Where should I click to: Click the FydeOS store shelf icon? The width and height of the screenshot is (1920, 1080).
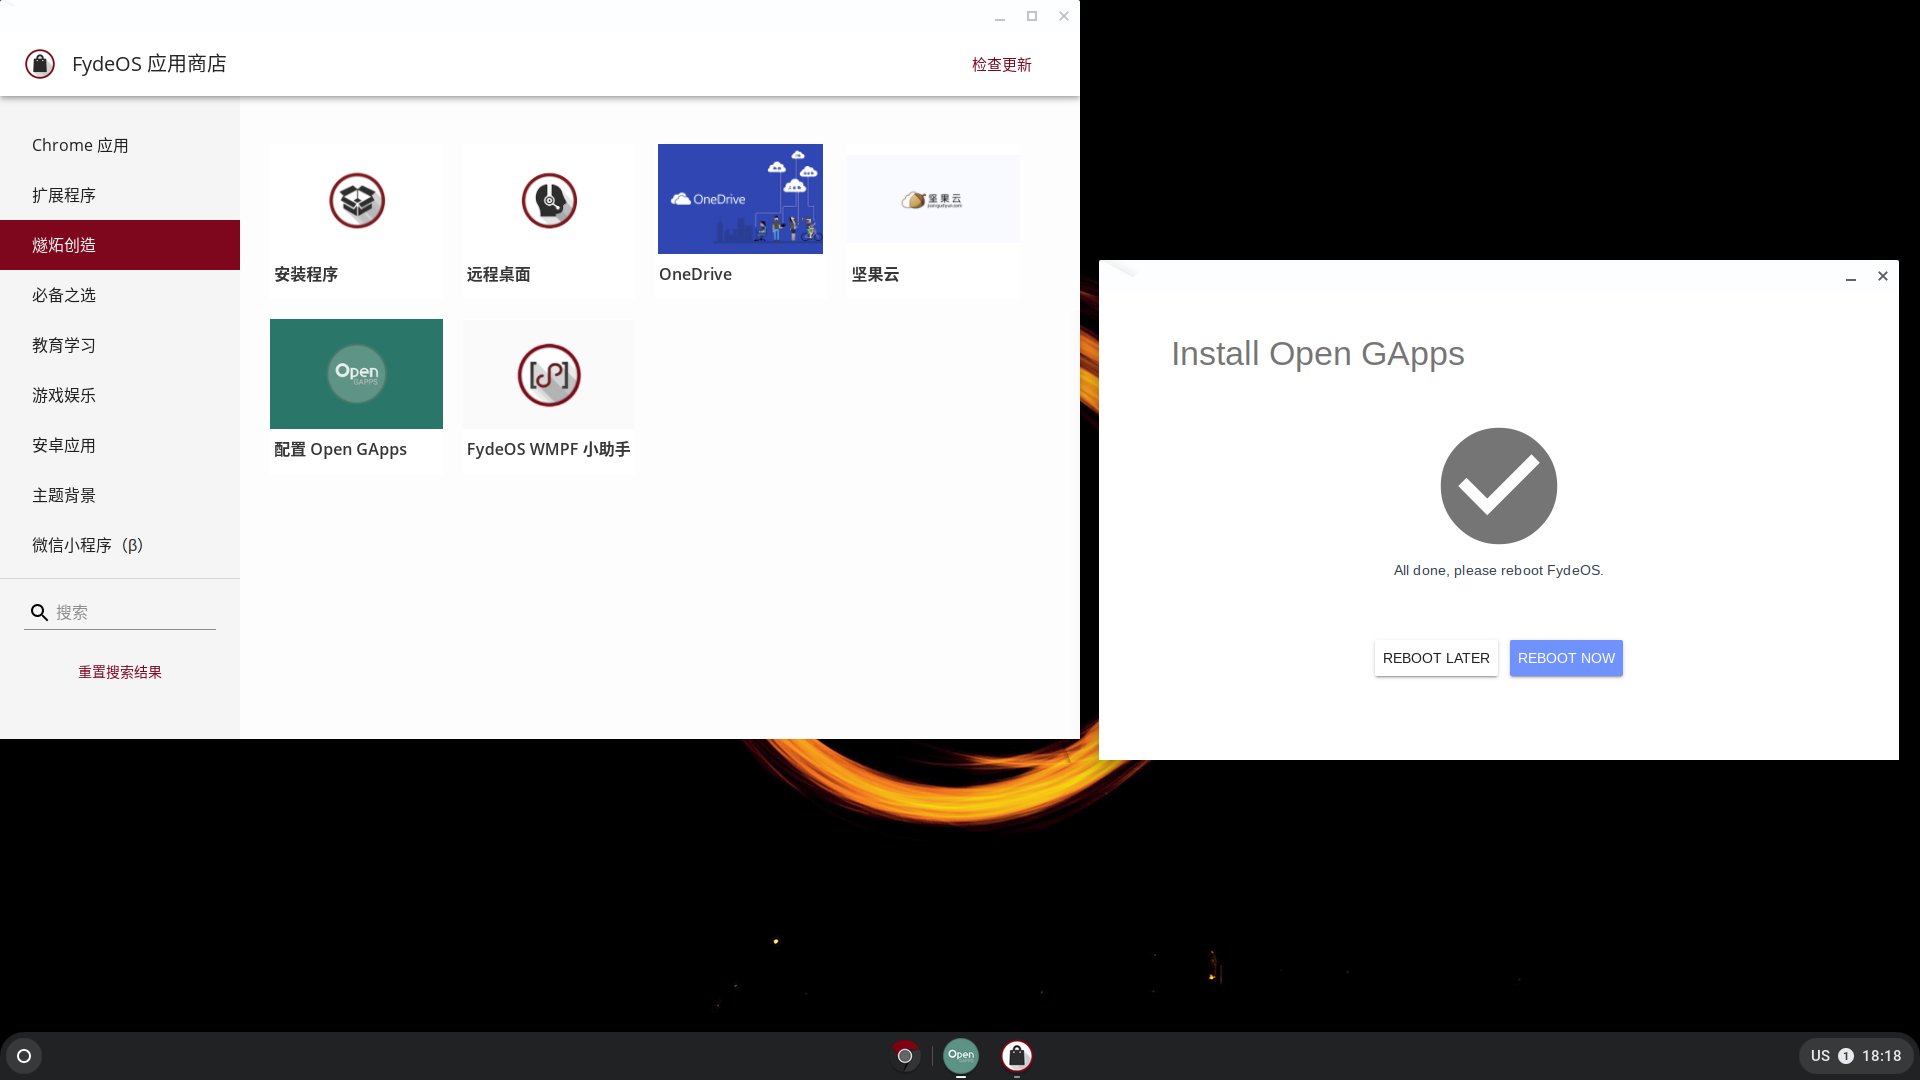(x=1017, y=1055)
